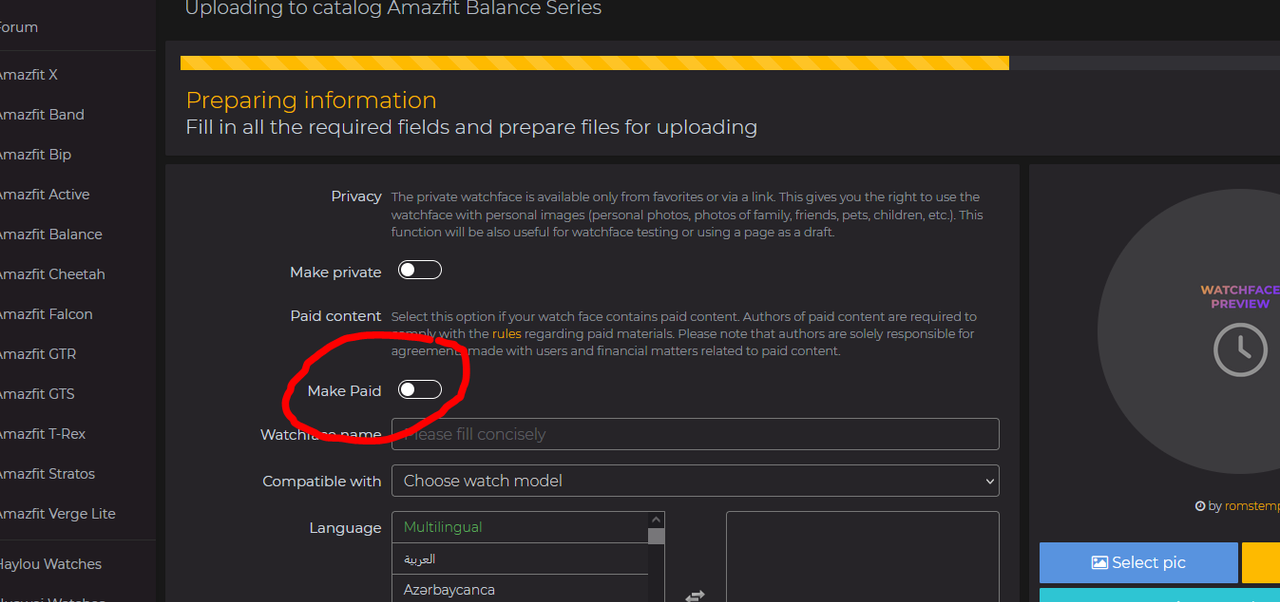The height and width of the screenshot is (602, 1280).
Task: Click the watchface preview clock image
Action: [x=1240, y=350]
